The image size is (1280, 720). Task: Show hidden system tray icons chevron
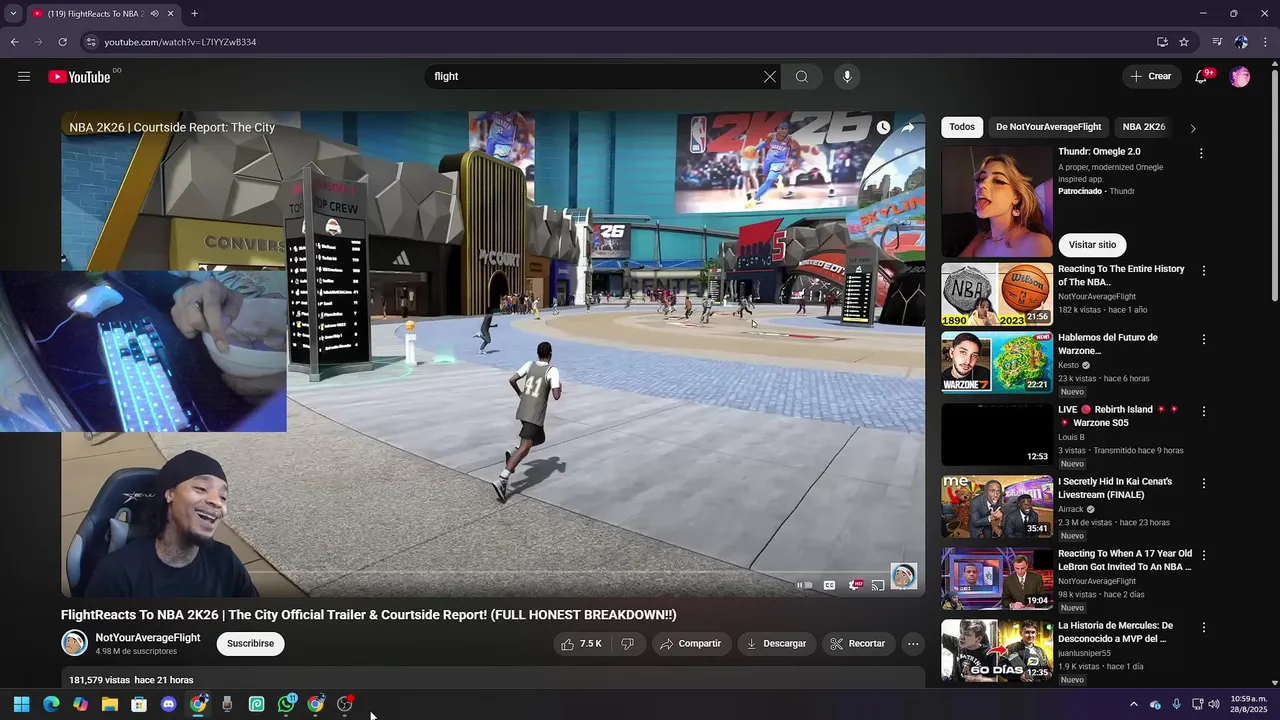pyautogui.click(x=1133, y=704)
